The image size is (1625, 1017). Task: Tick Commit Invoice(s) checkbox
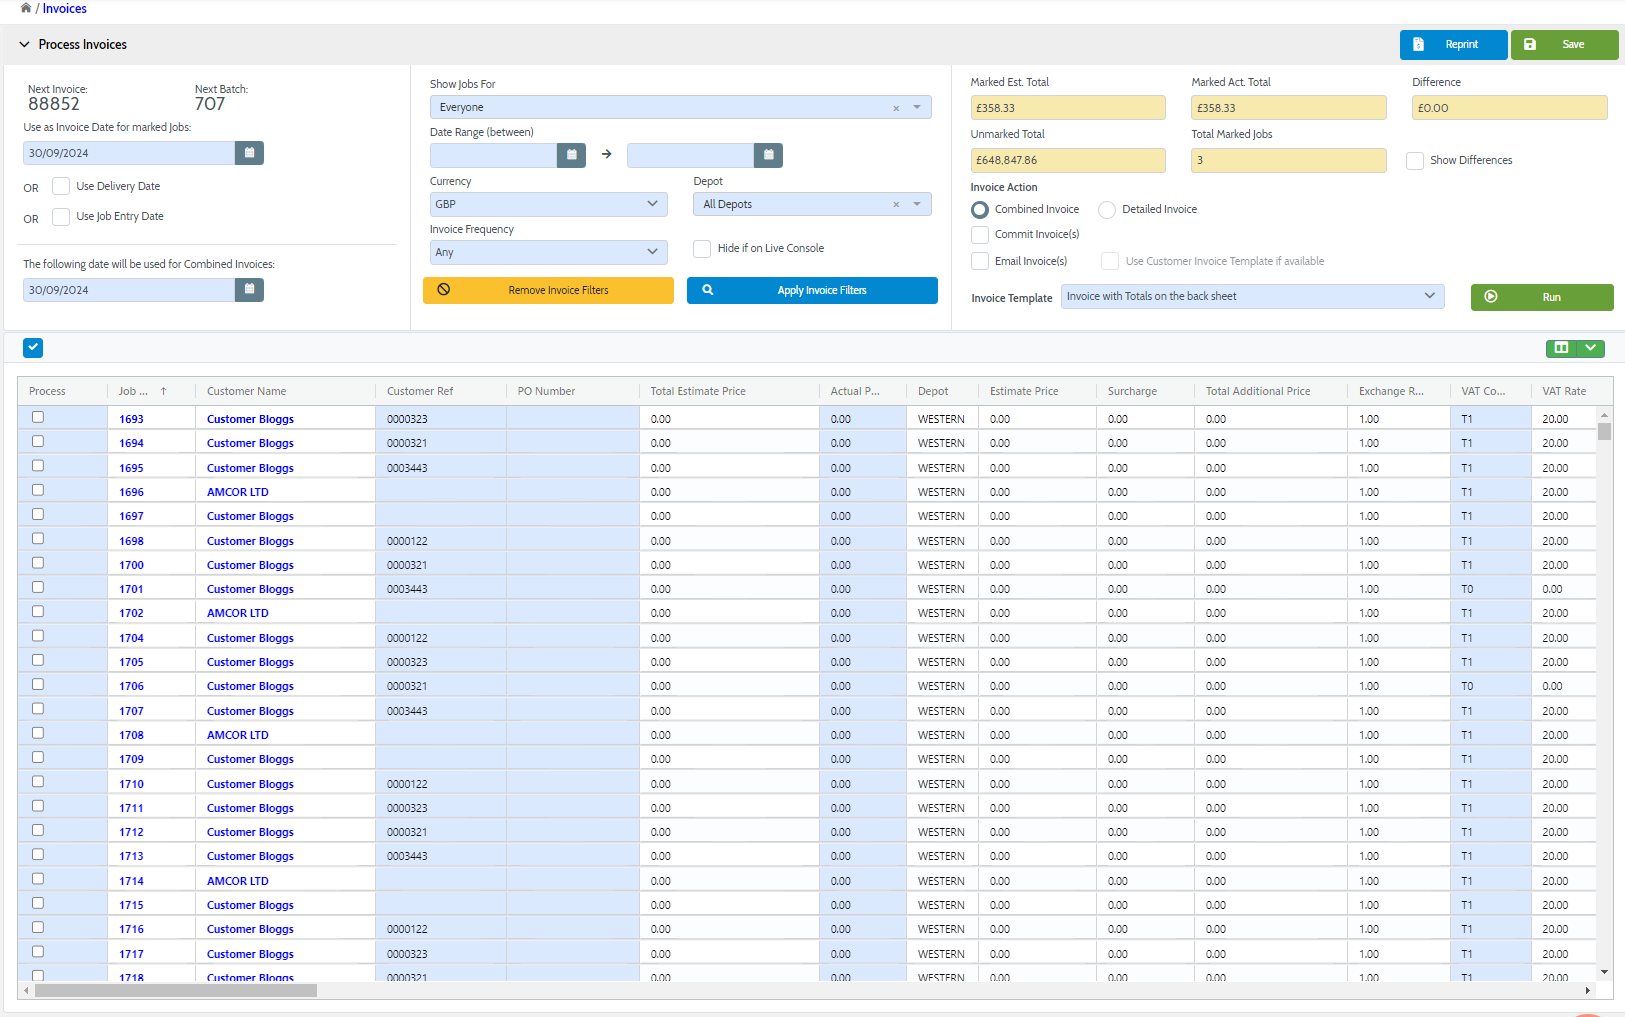(x=980, y=234)
